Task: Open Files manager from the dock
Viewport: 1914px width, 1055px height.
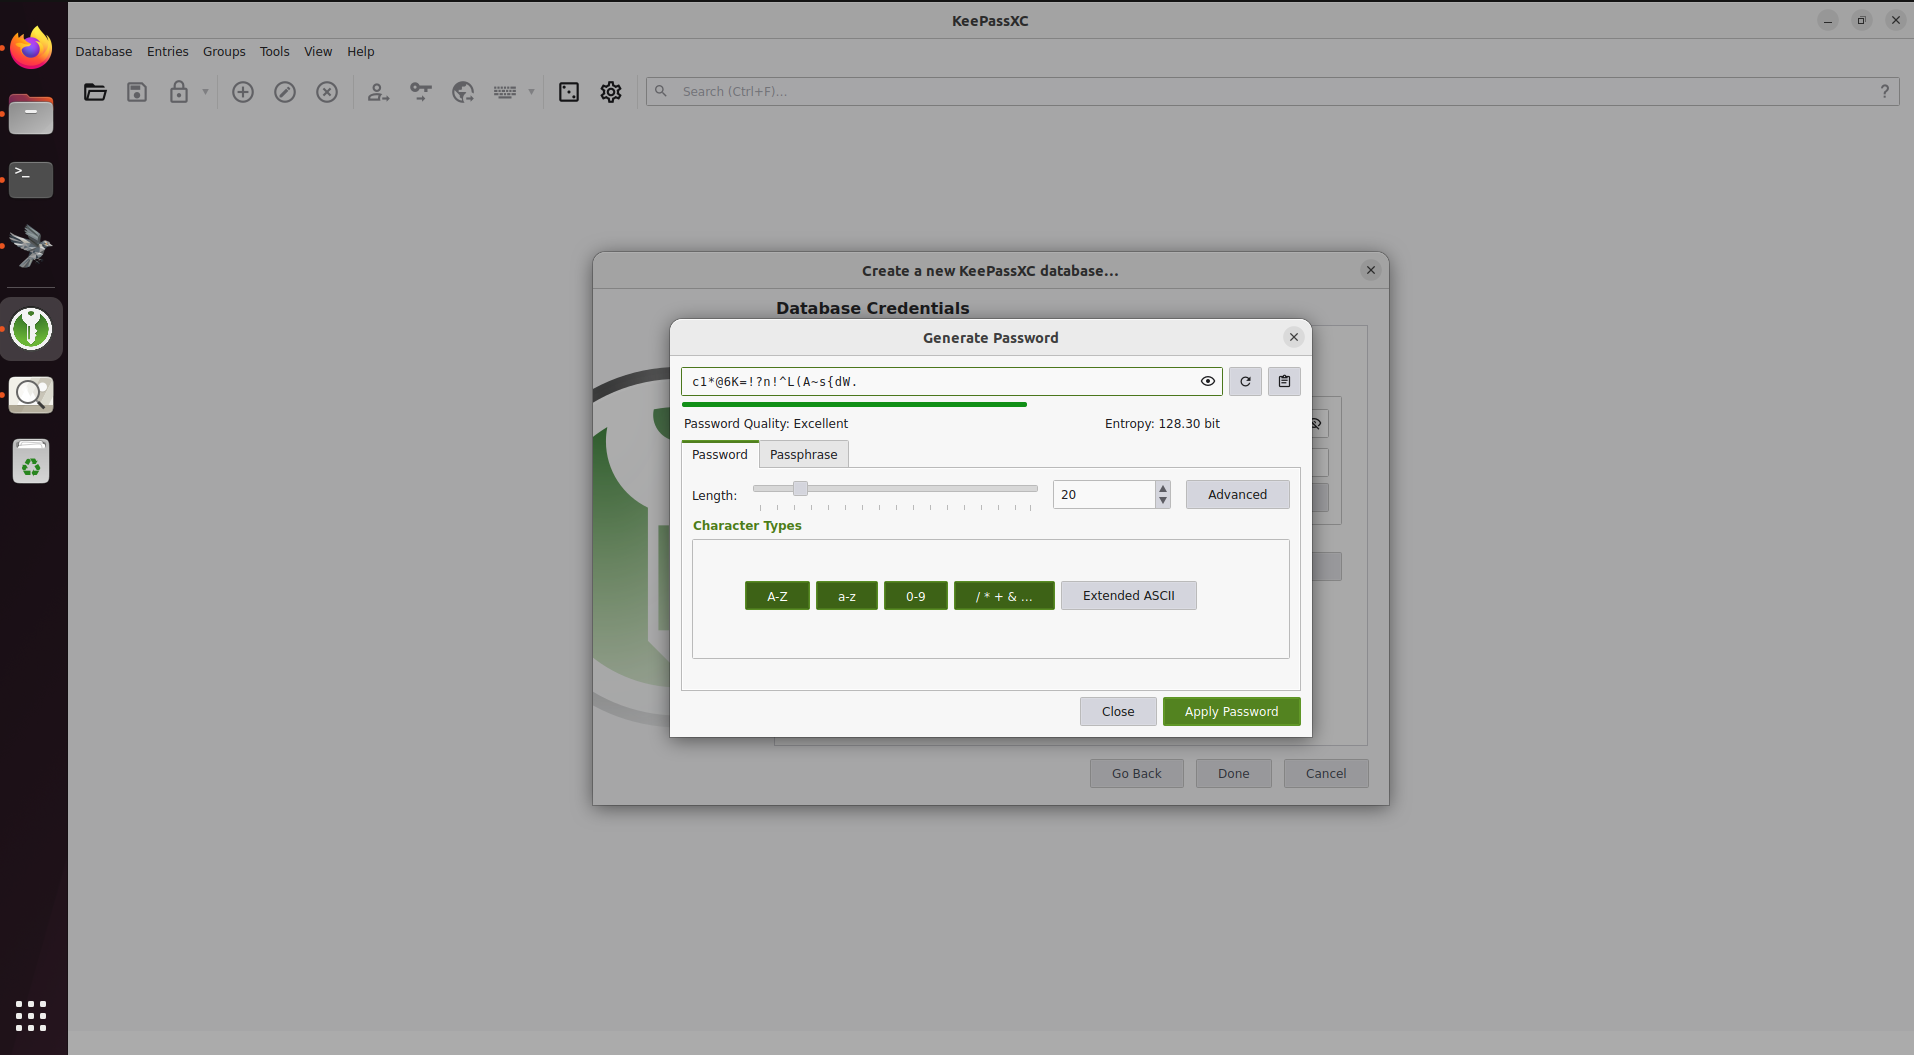Action: [x=31, y=114]
